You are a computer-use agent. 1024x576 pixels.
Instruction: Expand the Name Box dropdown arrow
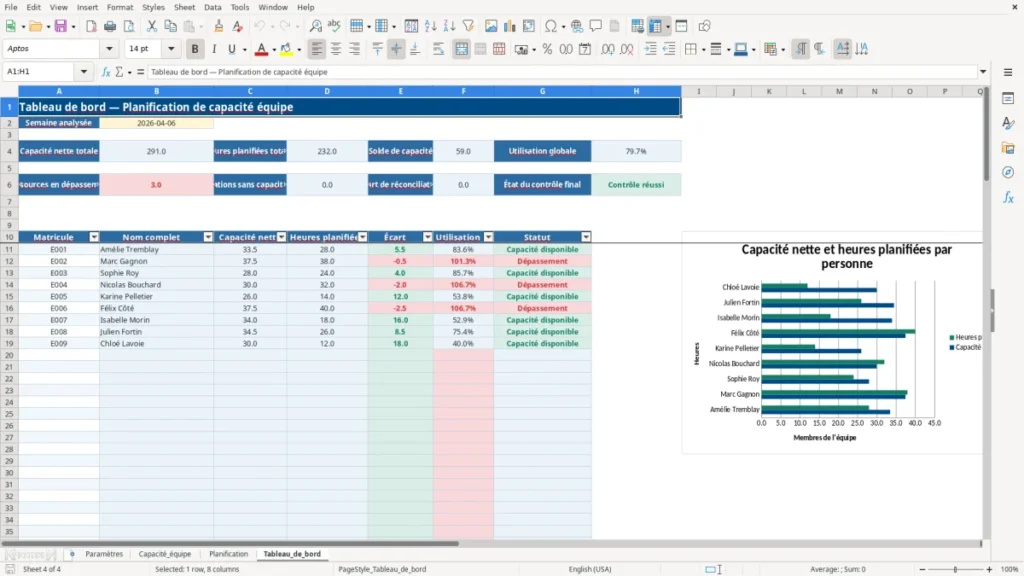[x=84, y=72]
